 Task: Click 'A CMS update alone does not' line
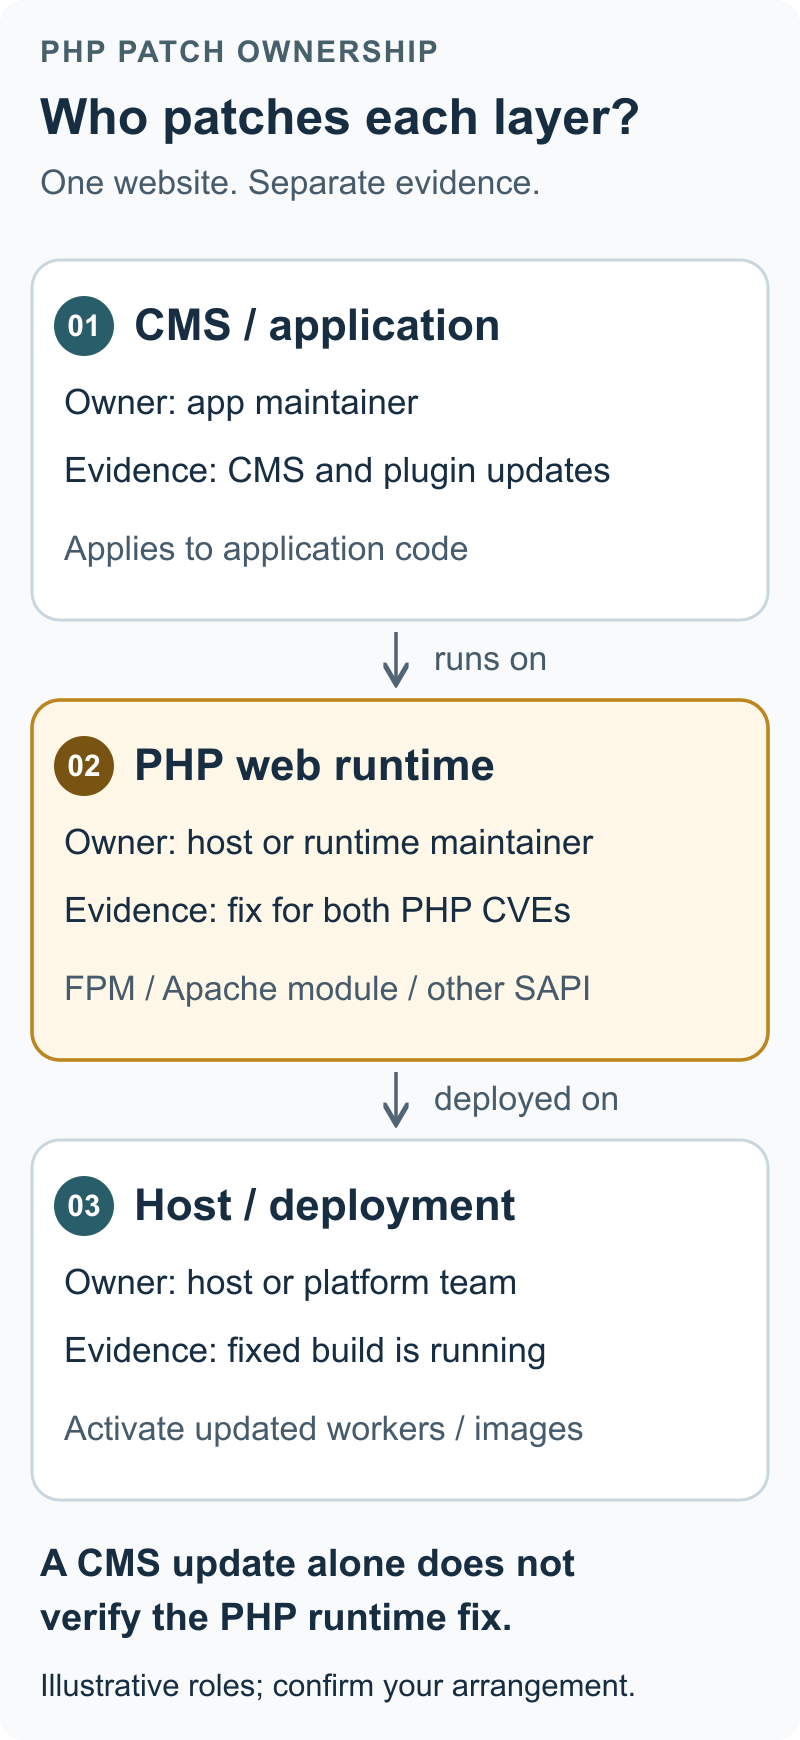tap(308, 1564)
